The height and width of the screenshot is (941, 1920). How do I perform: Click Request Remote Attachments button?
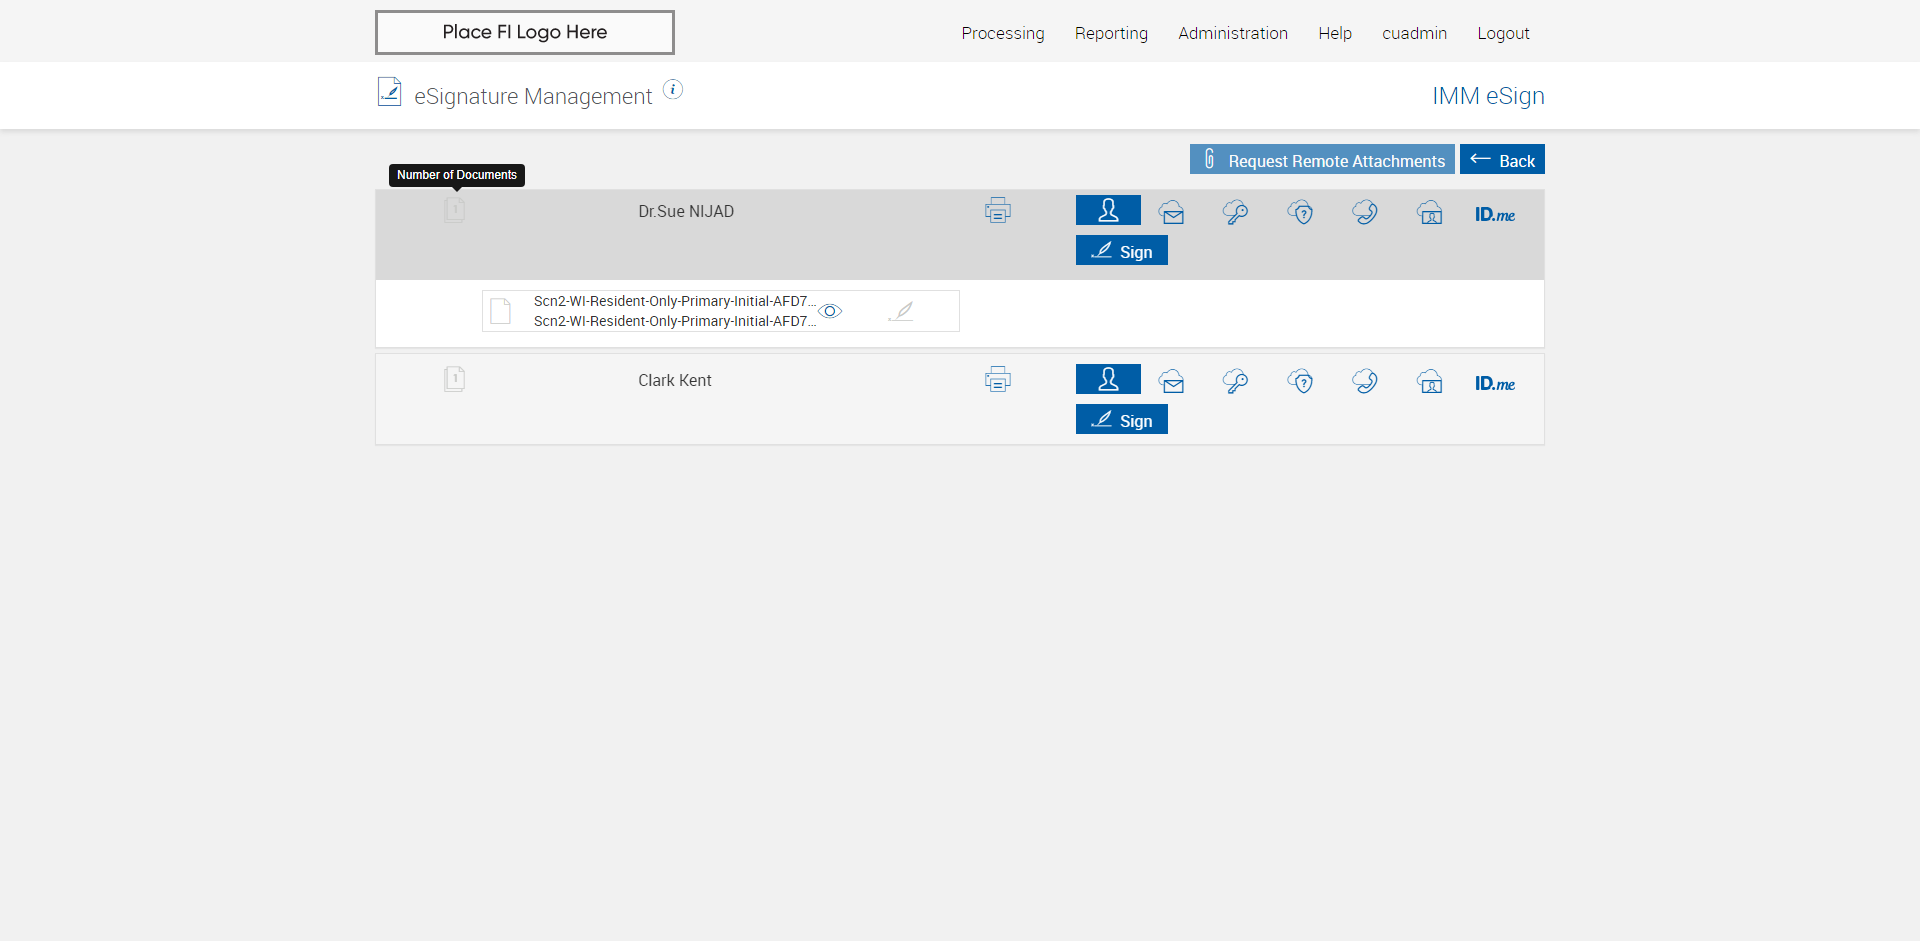tap(1322, 159)
